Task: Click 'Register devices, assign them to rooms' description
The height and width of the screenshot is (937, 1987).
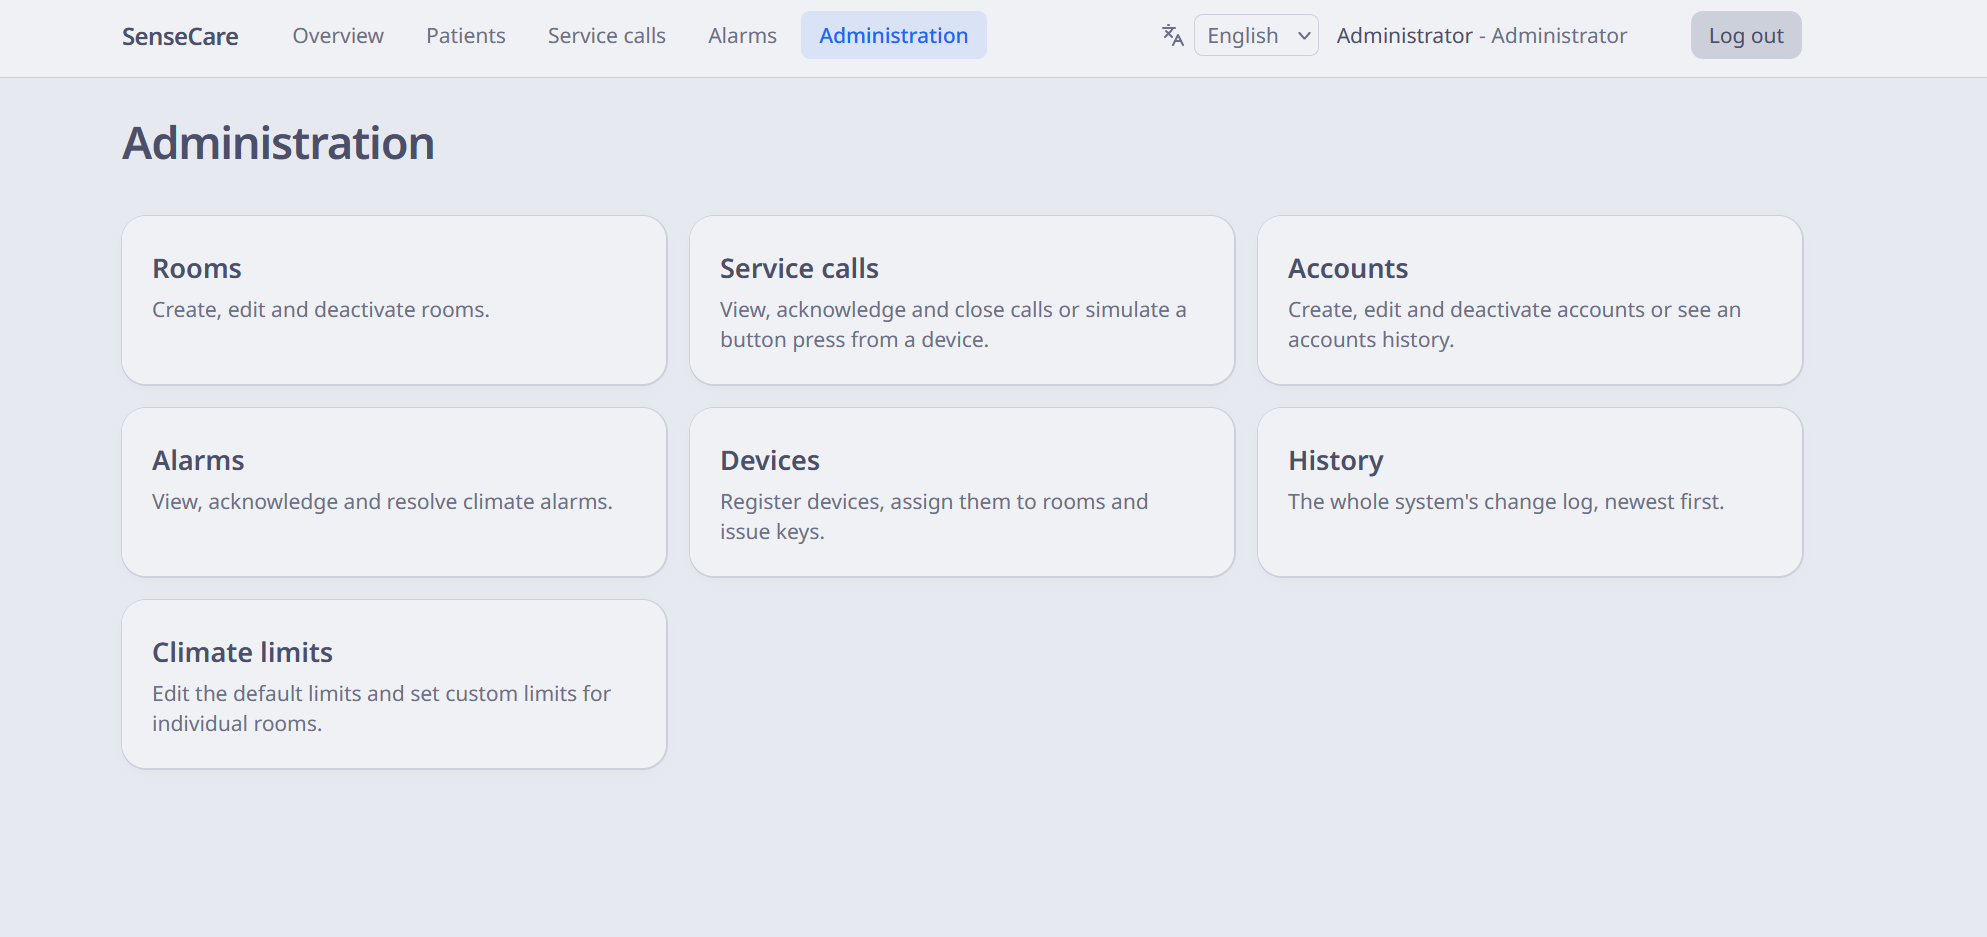Action: click(934, 516)
